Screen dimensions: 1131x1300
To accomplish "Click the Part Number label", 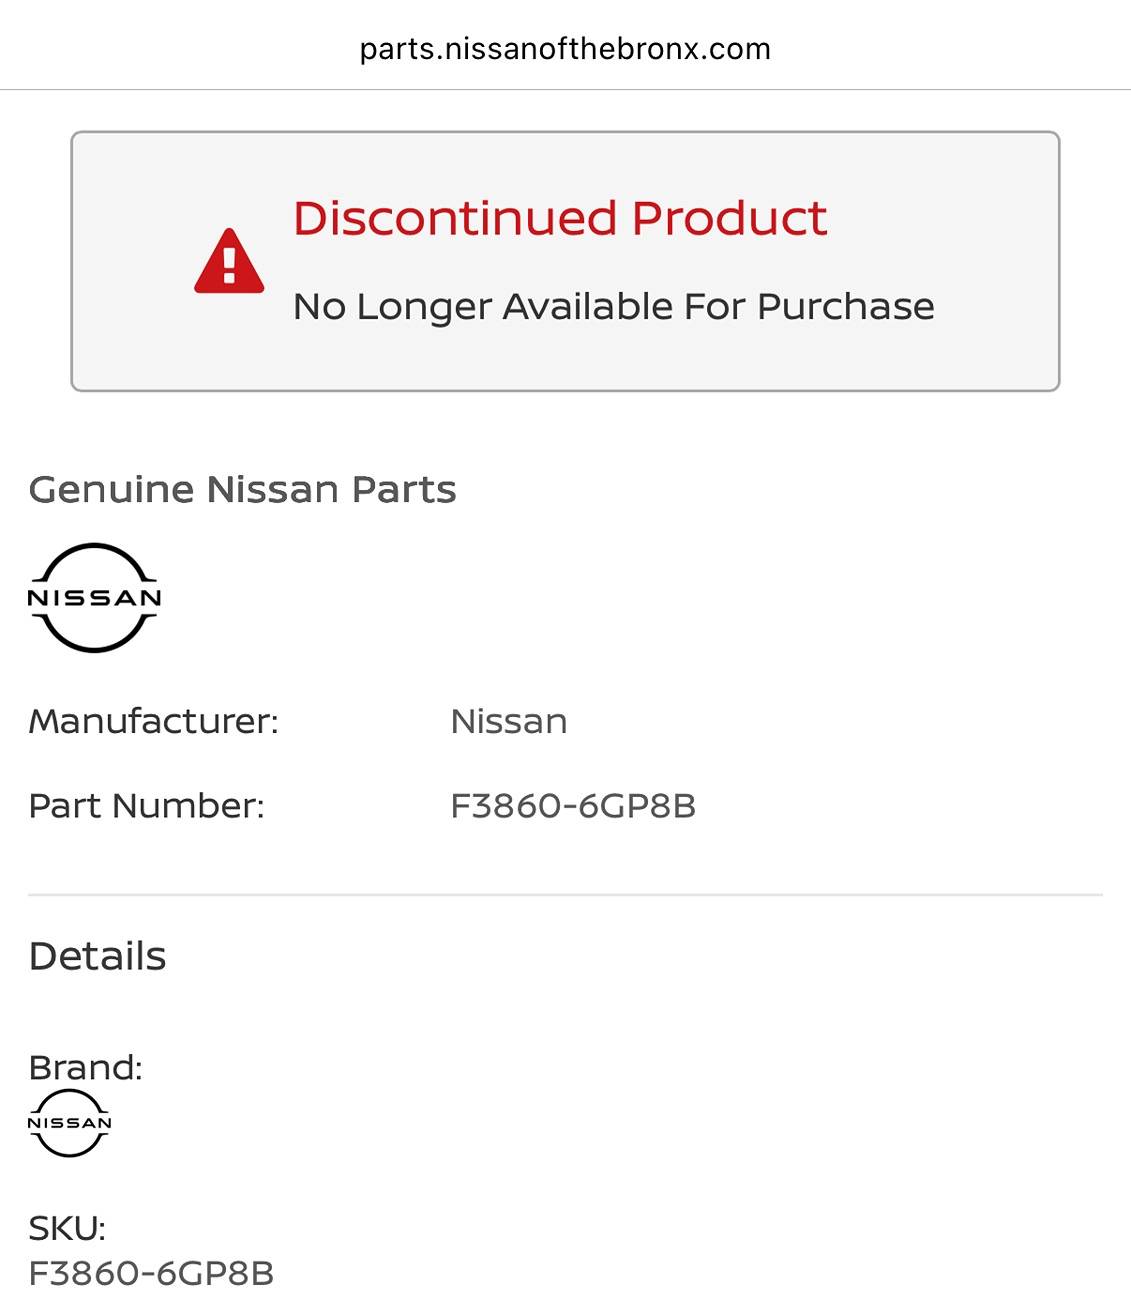I will (x=147, y=805).
